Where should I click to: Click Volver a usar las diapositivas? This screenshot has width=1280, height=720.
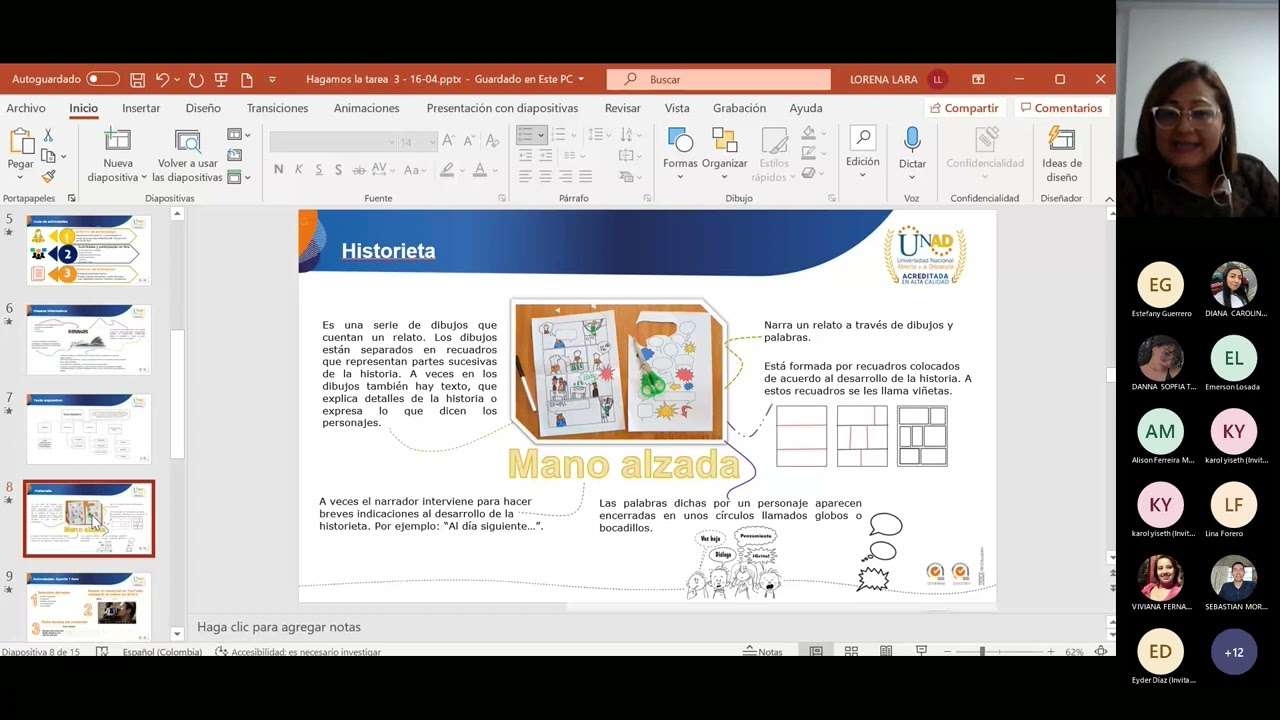[187, 157]
